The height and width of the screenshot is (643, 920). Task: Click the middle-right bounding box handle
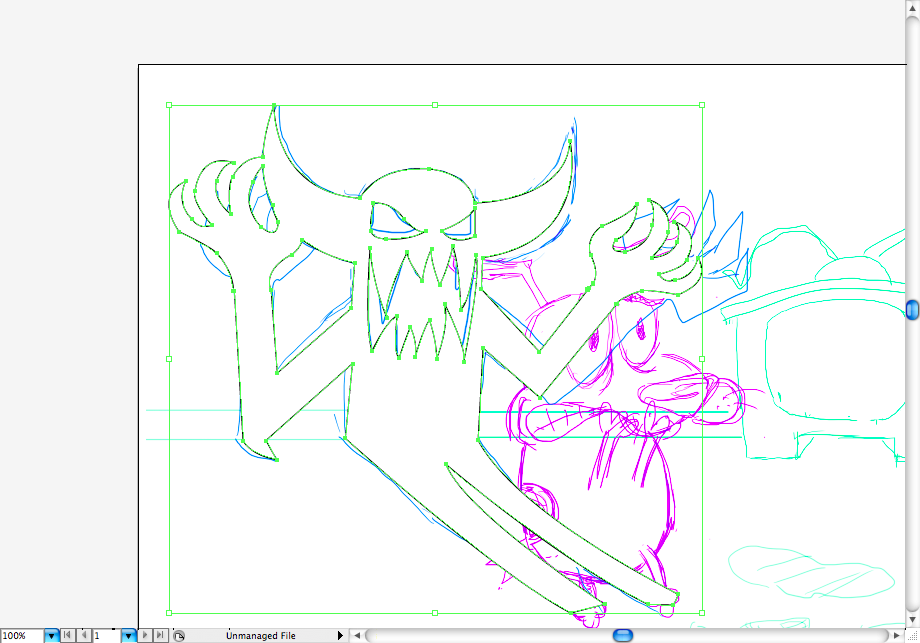(702, 359)
